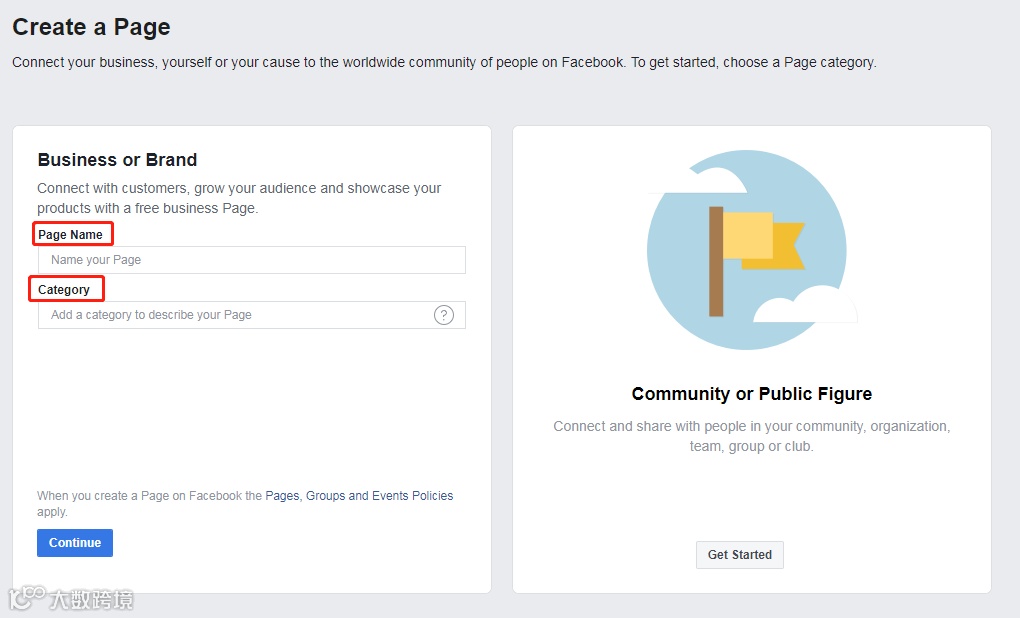Select the Community or Public Figure heading
The image size is (1020, 618).
tap(752, 394)
